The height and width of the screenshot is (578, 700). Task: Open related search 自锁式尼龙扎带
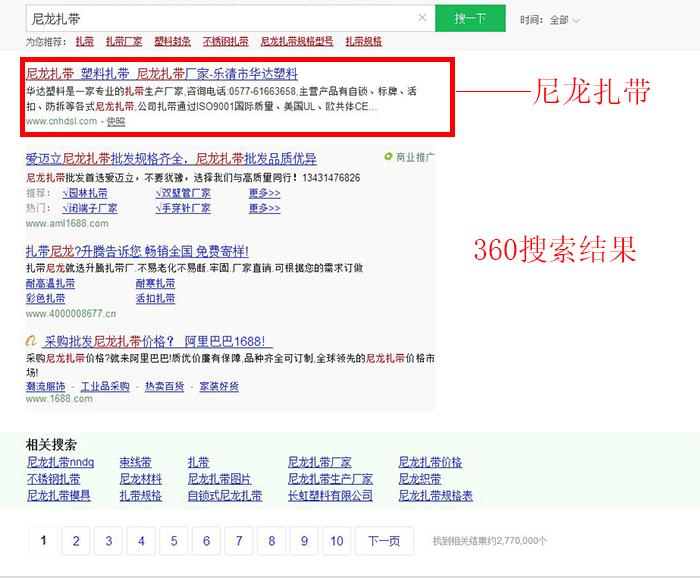pyautogui.click(x=225, y=496)
